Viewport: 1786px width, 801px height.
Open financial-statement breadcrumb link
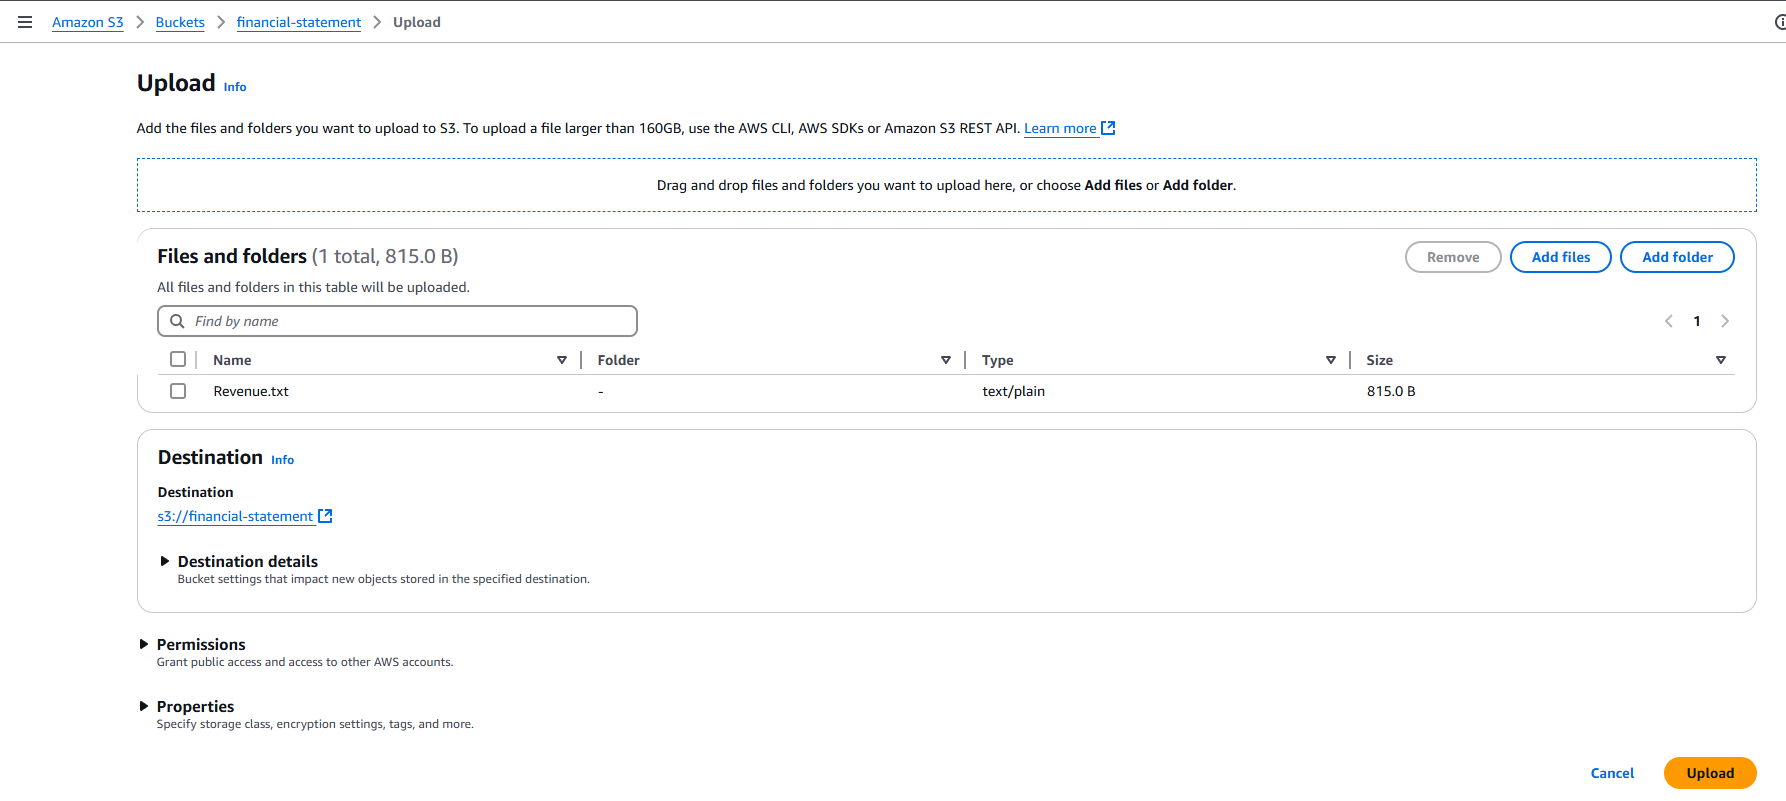[x=299, y=22]
